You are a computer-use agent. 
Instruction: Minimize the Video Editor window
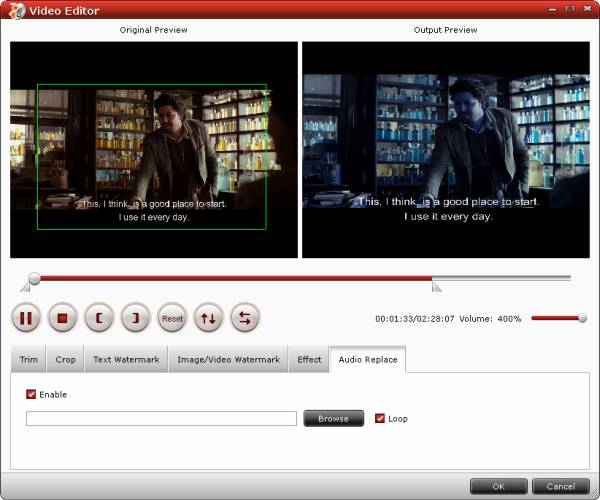click(552, 9)
